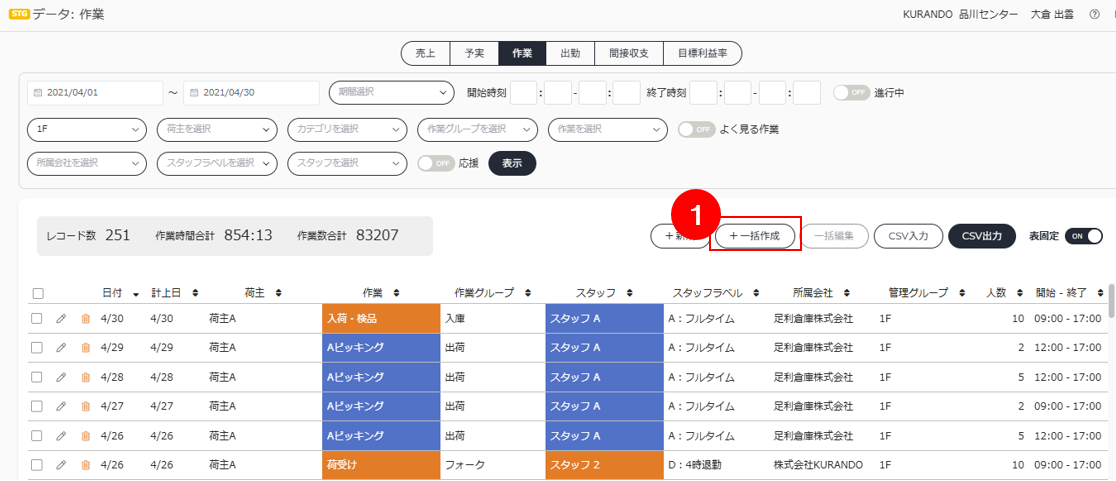1116x481 pixels.
Task: Delete the 4/29 row with trash icon
Action: coord(85,347)
